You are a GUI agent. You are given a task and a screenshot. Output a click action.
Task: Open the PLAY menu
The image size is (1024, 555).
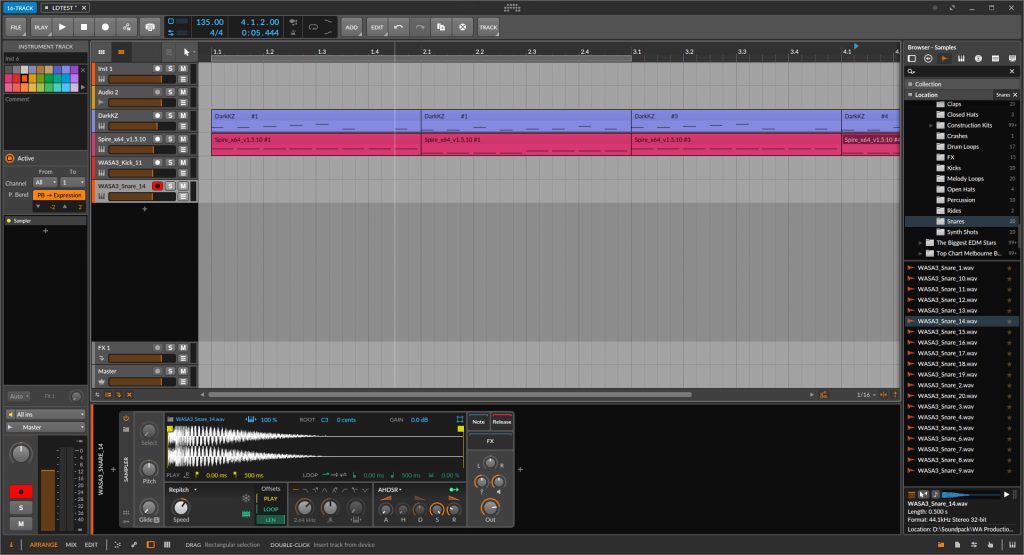(x=40, y=27)
